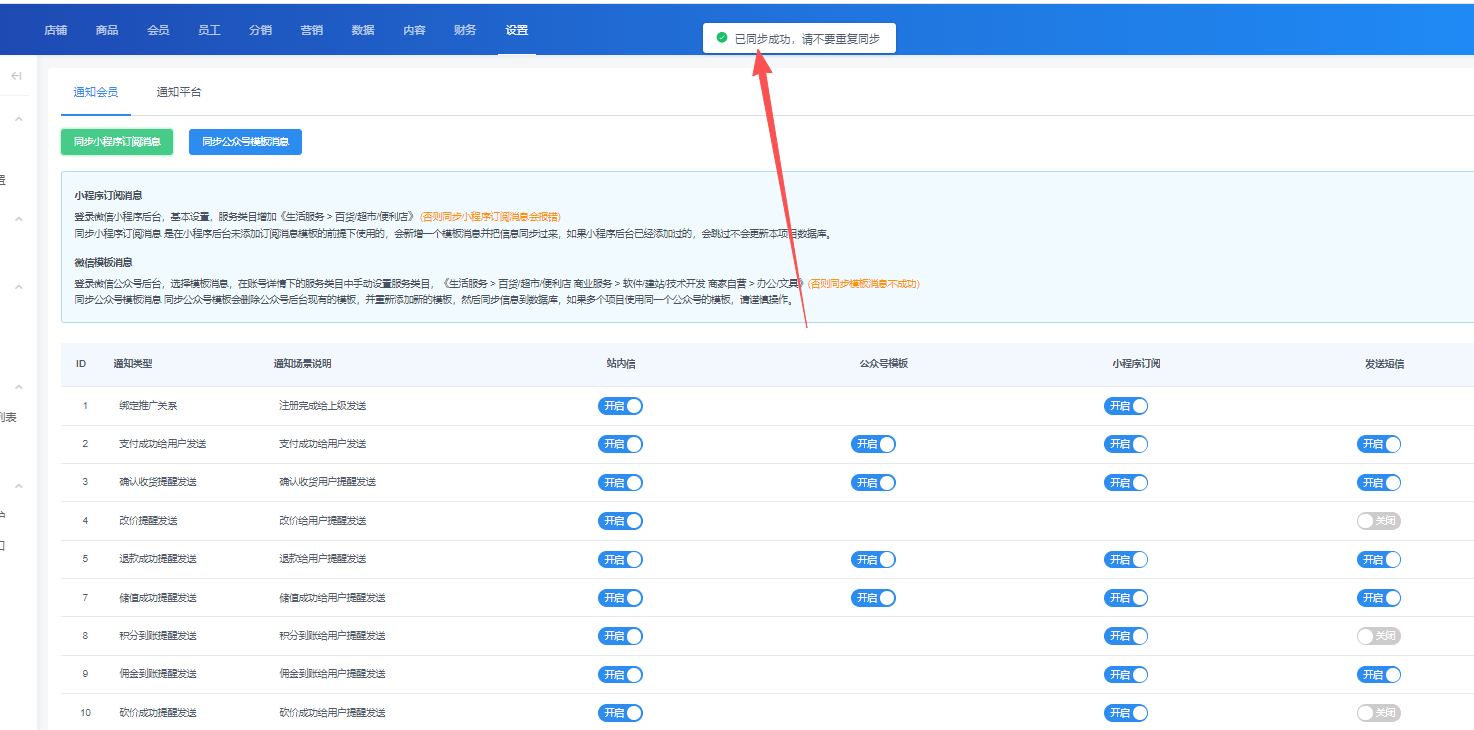Screen dimensions: 1474x730
Task: Switch to the 通知平台 tab
Action: click(179, 92)
